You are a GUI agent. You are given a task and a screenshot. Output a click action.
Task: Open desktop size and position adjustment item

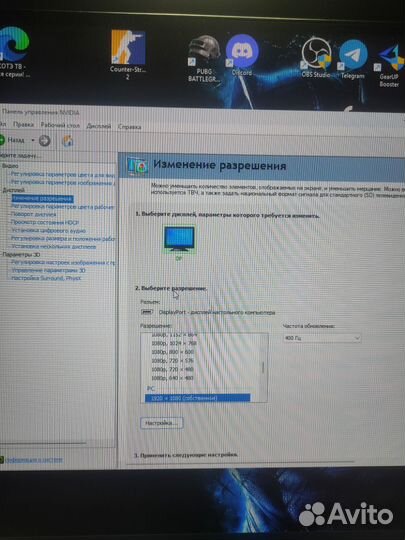coord(63,238)
